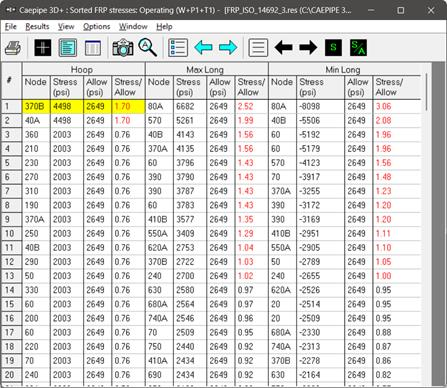The width and height of the screenshot is (447, 388).
Task: Click Max Long stress 3409 in row 10
Action: click(190, 234)
